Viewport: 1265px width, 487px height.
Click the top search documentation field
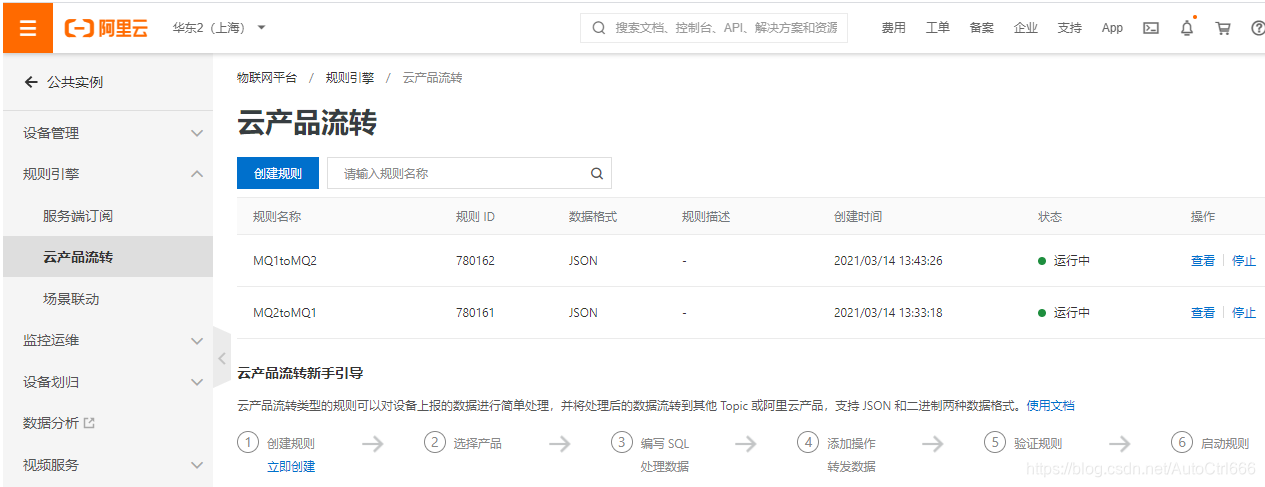[714, 28]
